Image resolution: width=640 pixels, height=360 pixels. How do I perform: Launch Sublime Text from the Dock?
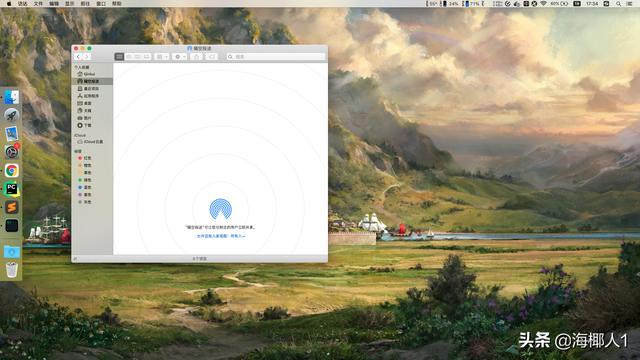click(x=11, y=207)
